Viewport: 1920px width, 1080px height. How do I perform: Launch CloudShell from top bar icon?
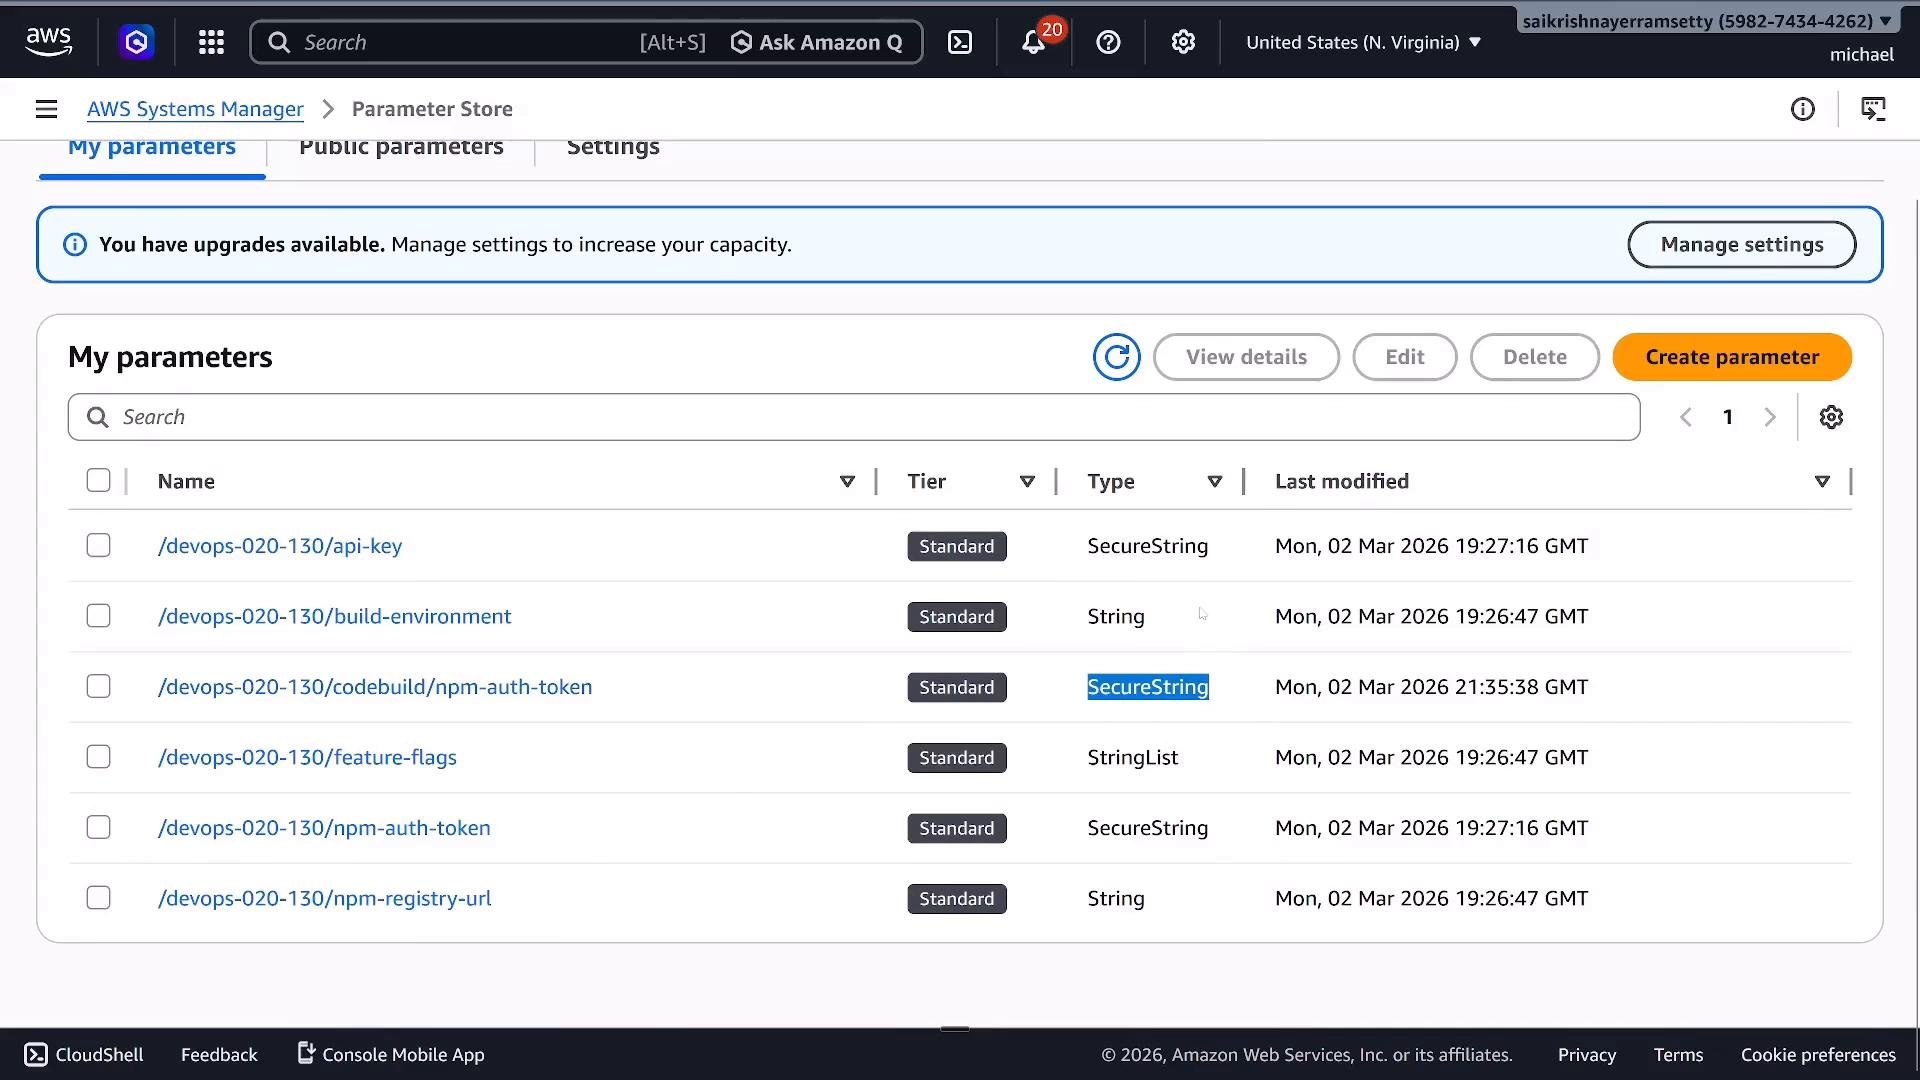(960, 42)
